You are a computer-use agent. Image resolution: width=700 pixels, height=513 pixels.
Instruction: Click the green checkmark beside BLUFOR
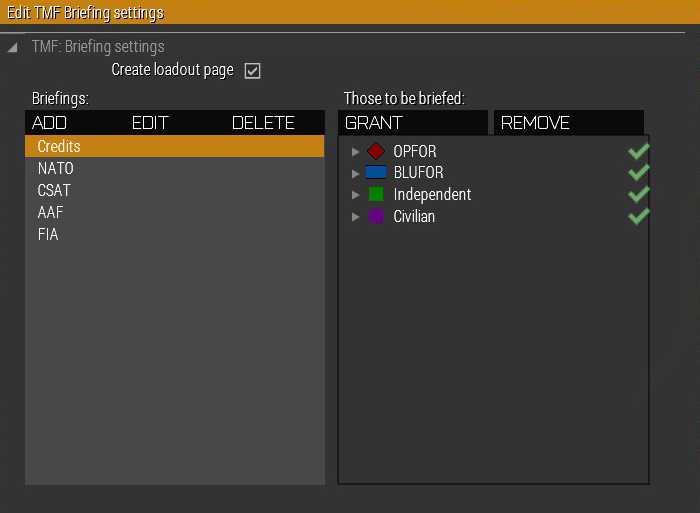638,172
